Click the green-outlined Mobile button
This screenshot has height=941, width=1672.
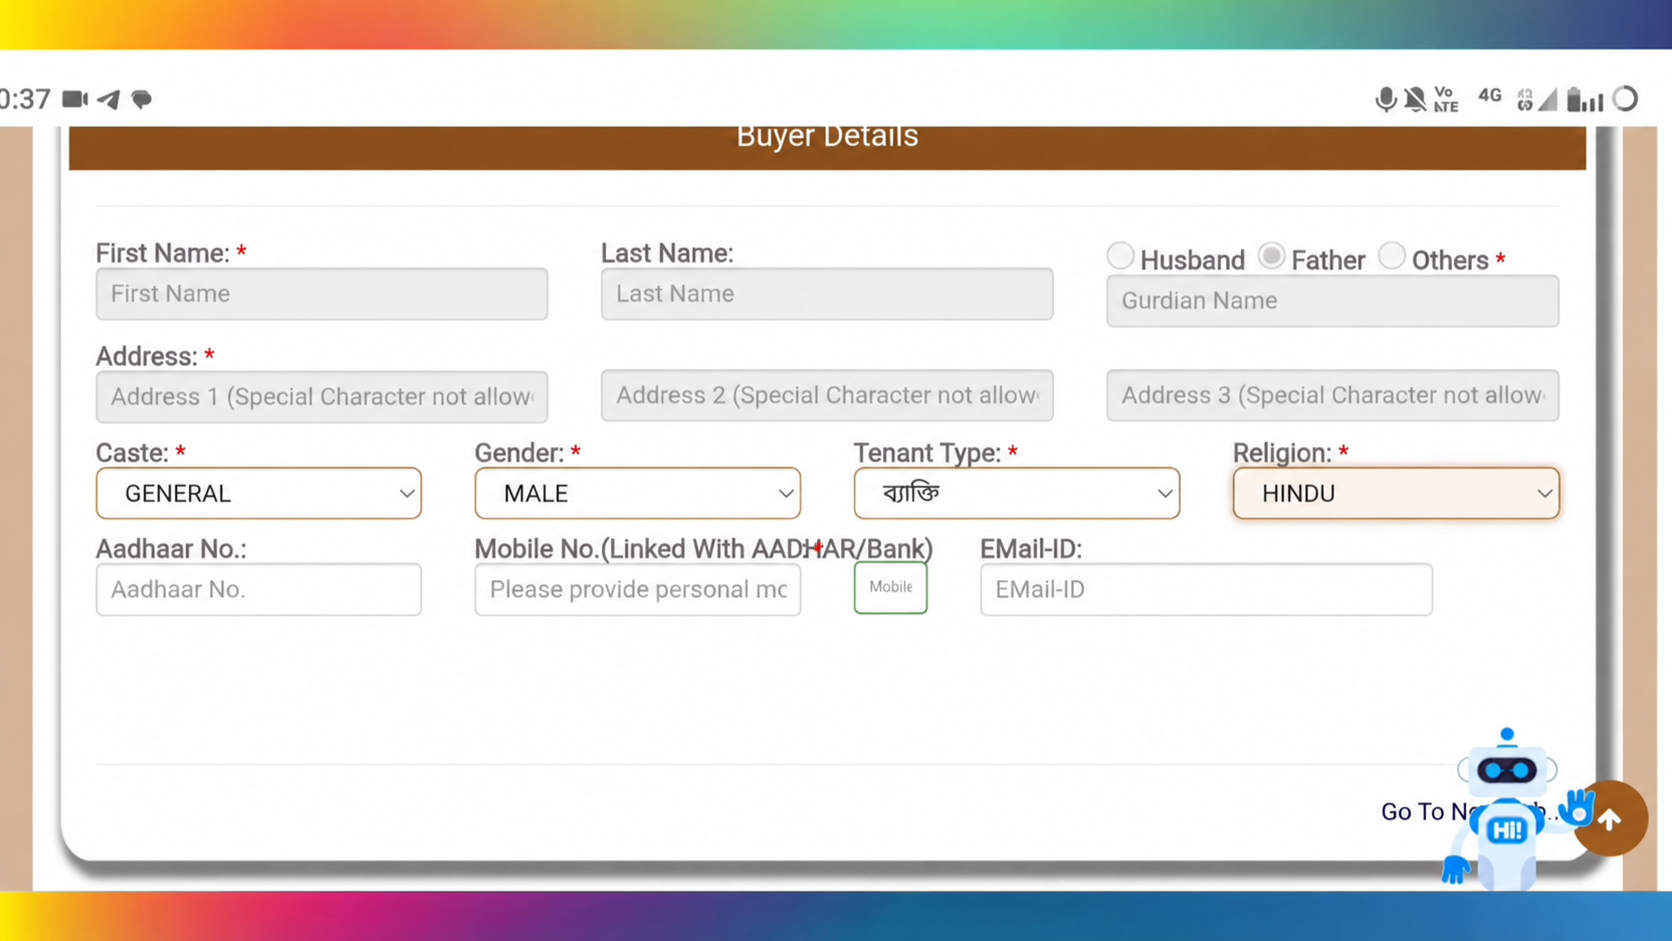tap(891, 587)
